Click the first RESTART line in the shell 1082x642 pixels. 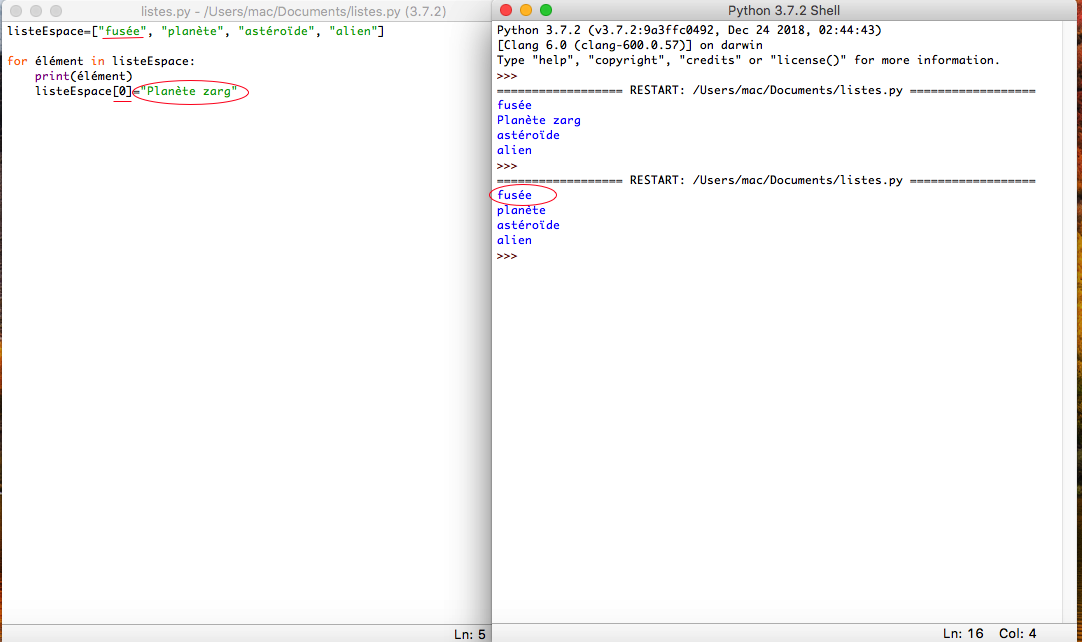coord(766,90)
